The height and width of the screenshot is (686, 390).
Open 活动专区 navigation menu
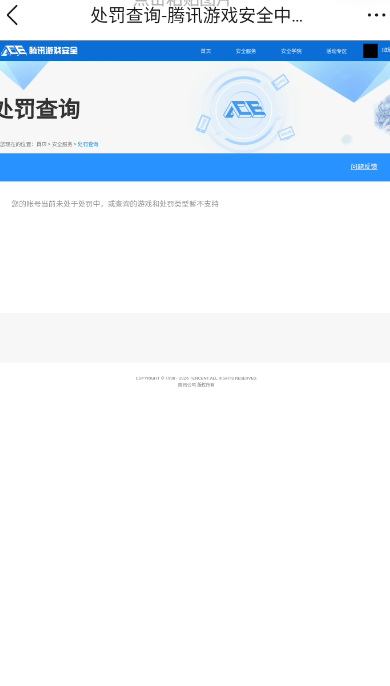pyautogui.click(x=336, y=51)
